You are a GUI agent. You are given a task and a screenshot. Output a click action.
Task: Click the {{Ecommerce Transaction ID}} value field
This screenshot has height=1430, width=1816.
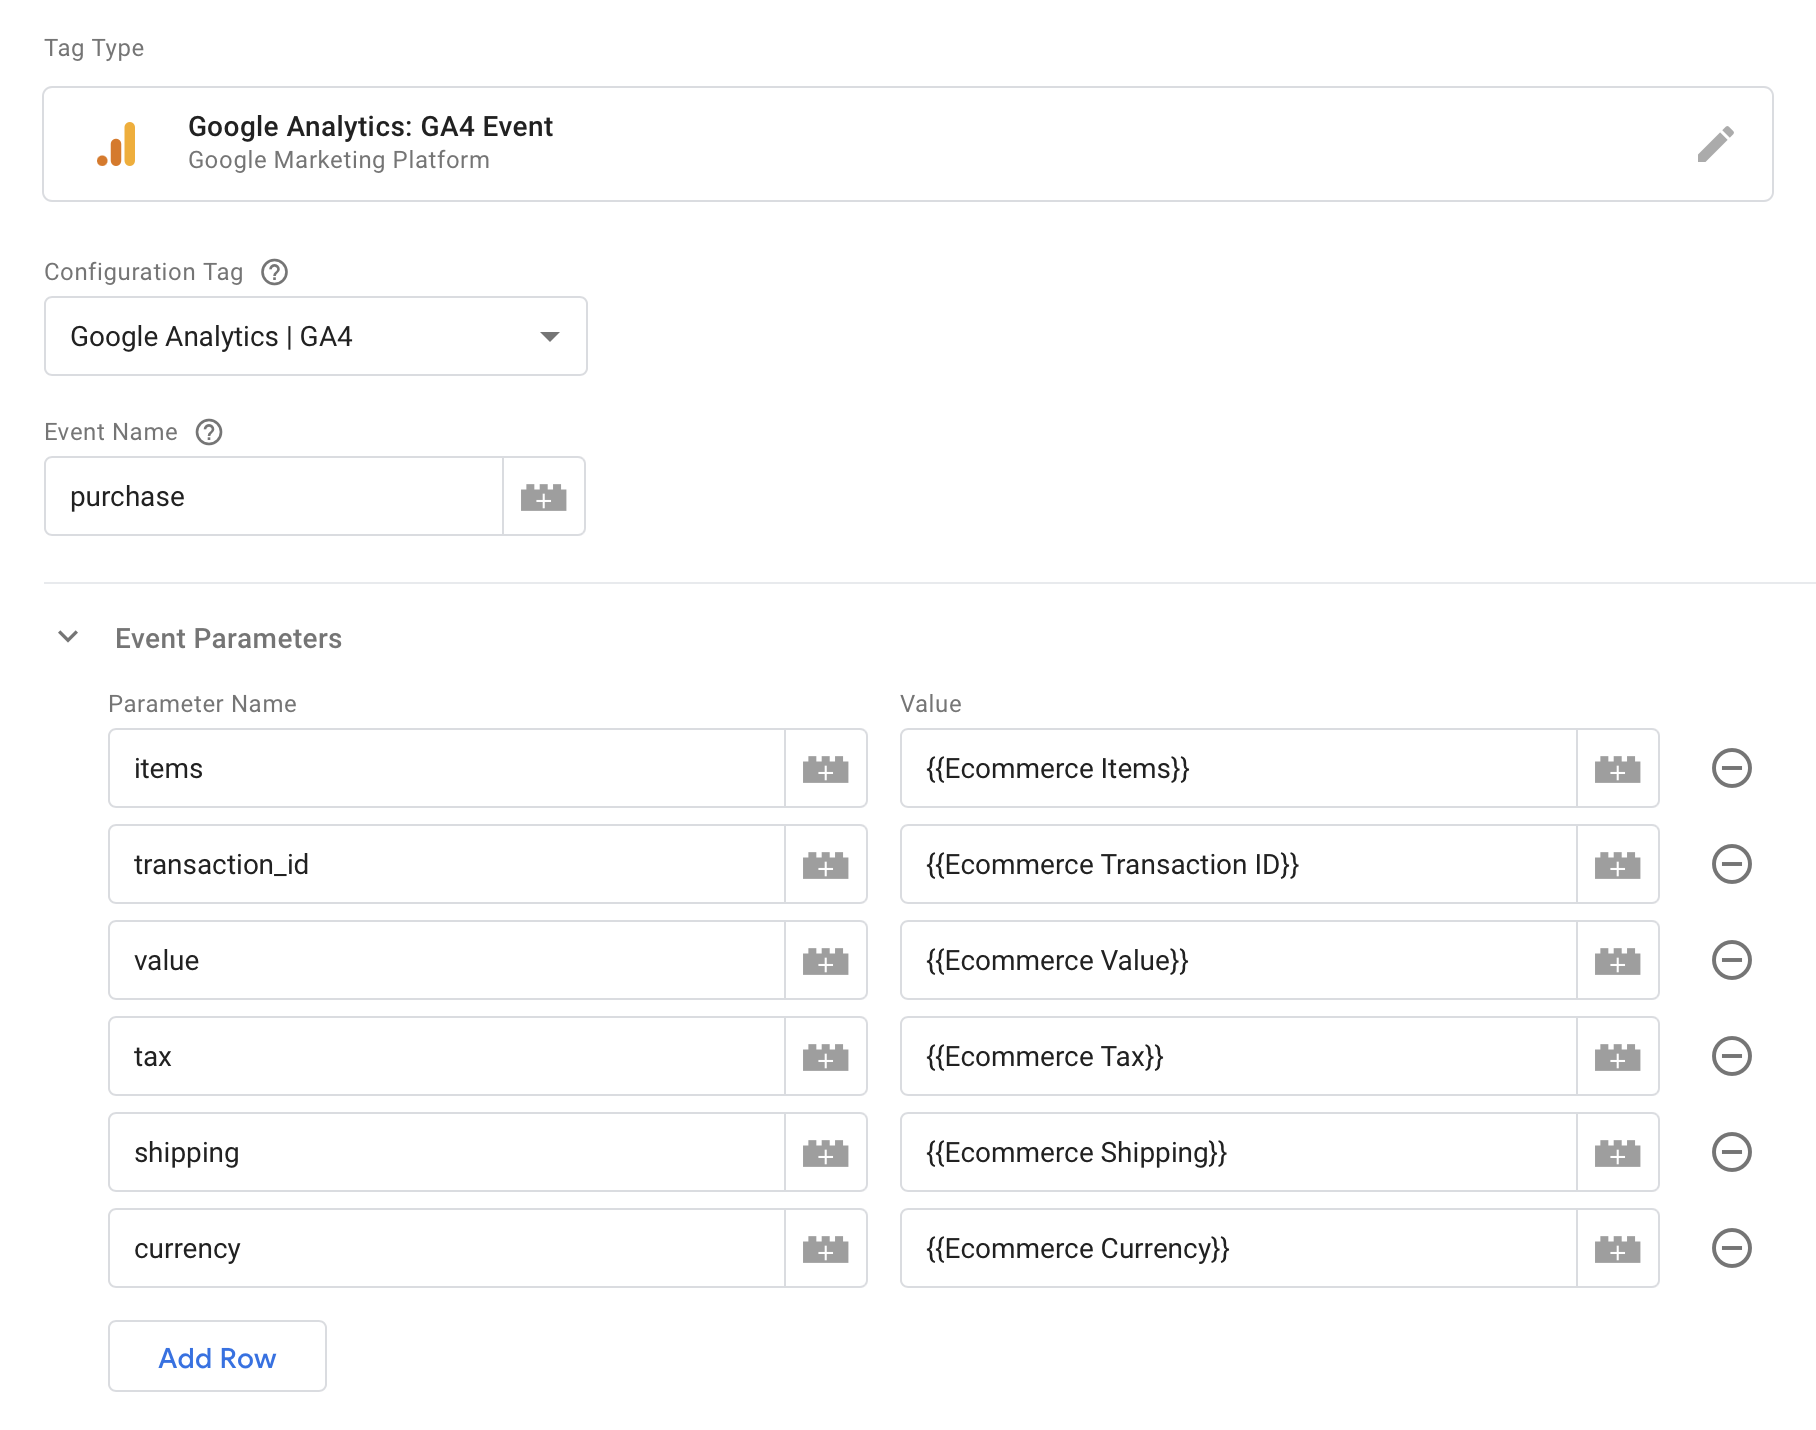point(1239,865)
